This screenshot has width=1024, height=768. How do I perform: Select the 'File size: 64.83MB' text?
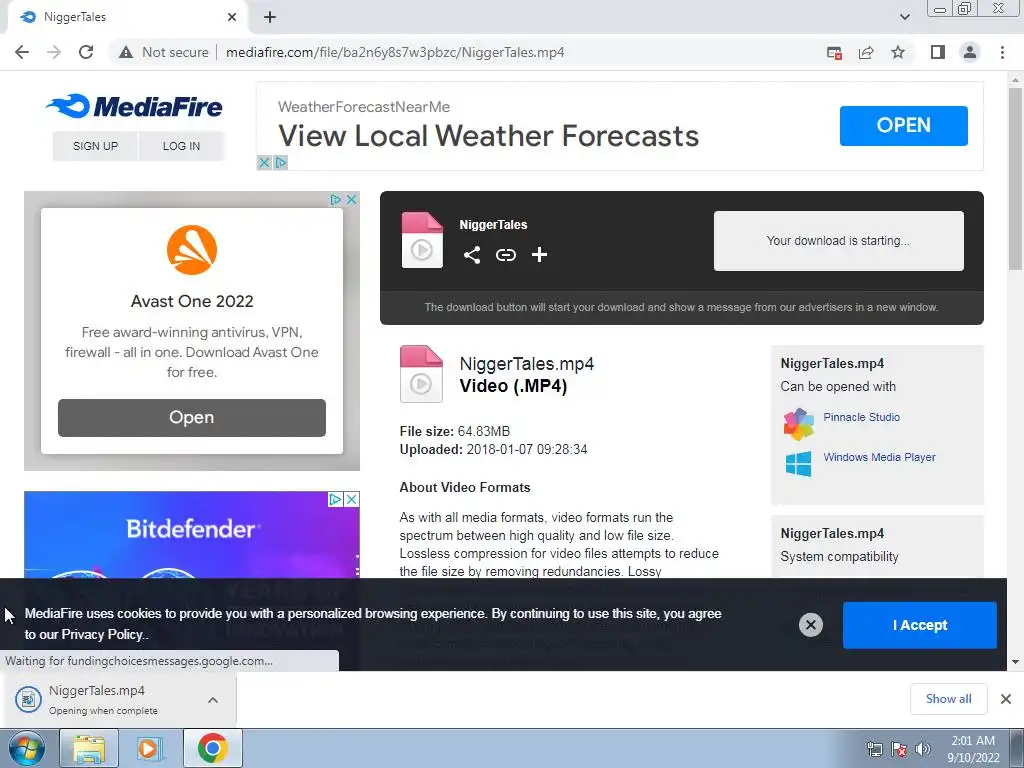[455, 431]
